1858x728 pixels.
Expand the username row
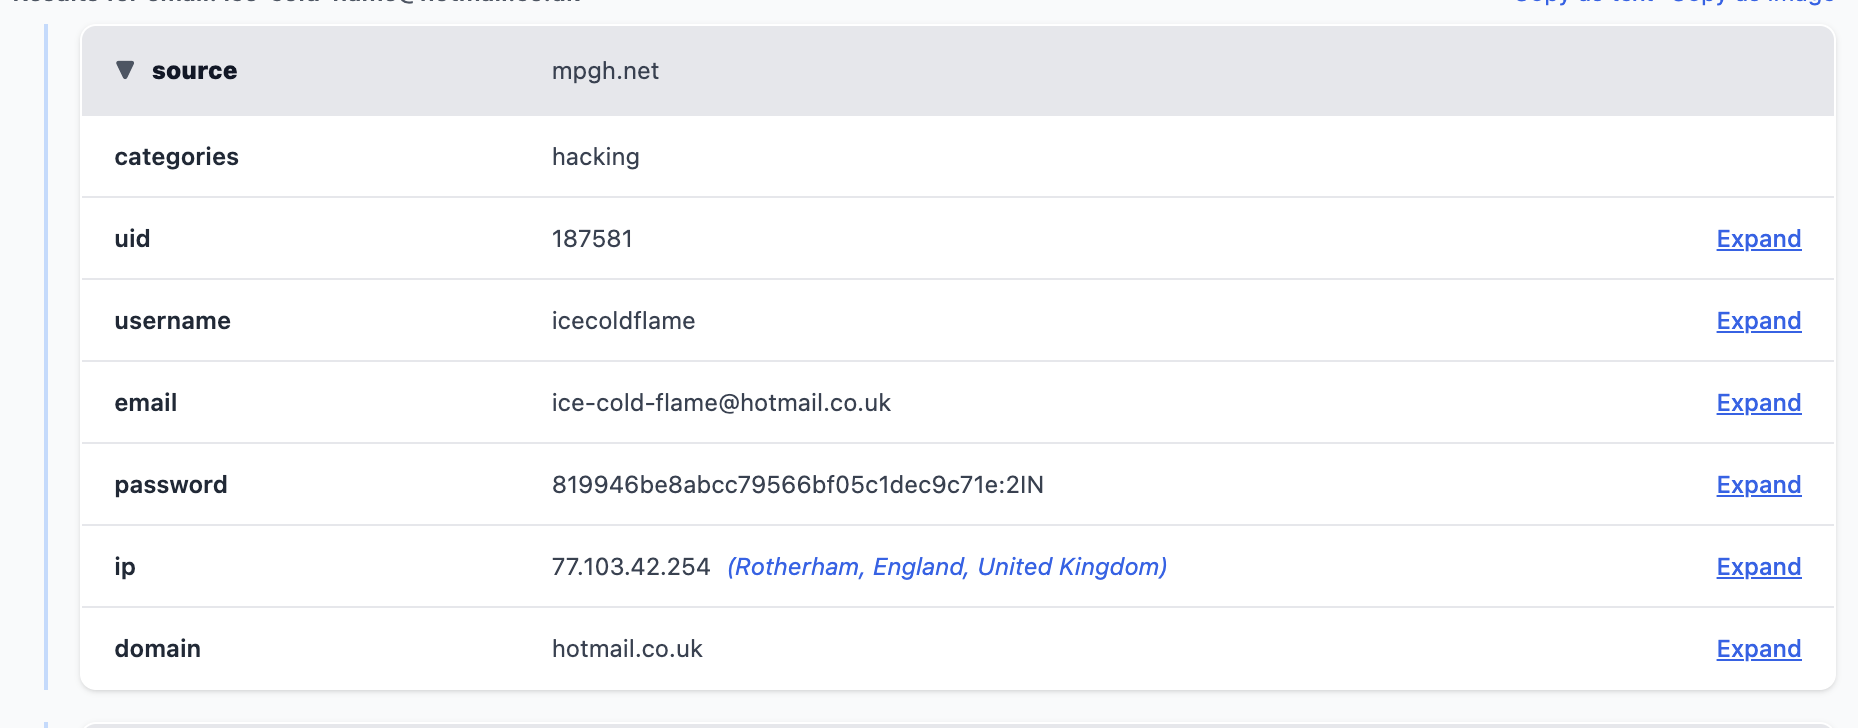[1758, 321]
